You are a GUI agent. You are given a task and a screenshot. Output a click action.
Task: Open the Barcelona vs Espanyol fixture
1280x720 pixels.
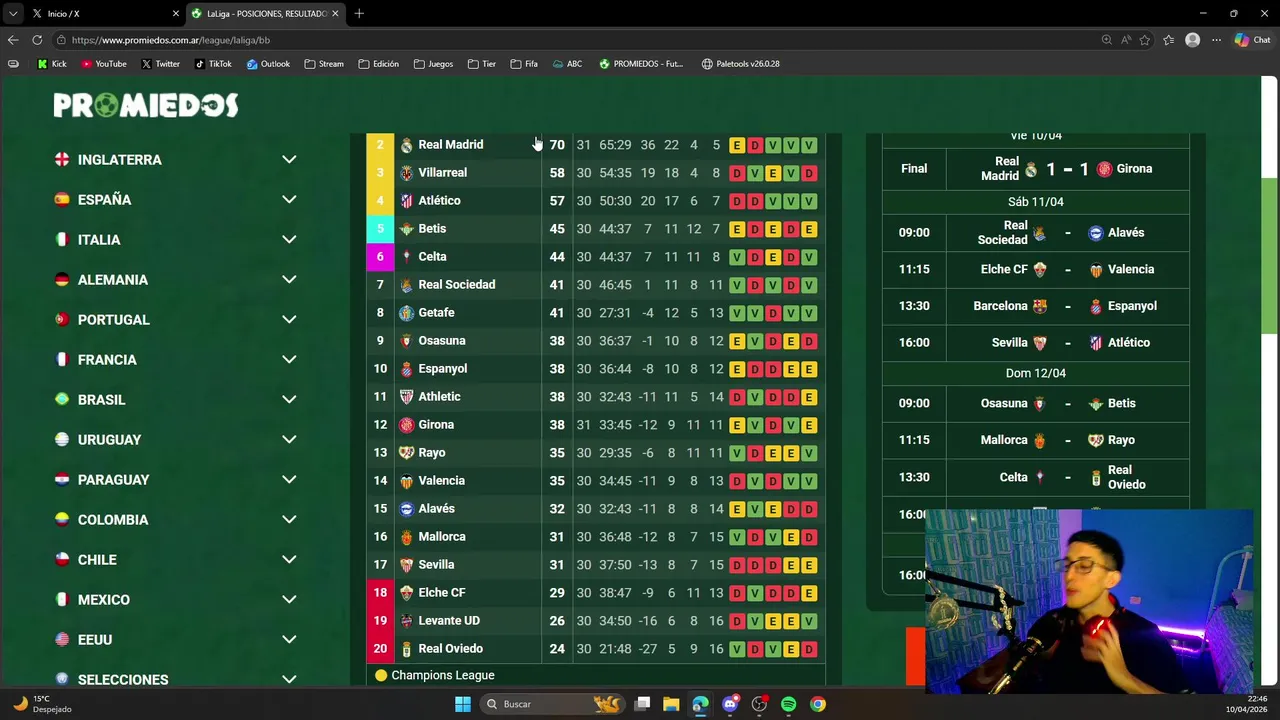[x=1035, y=306]
